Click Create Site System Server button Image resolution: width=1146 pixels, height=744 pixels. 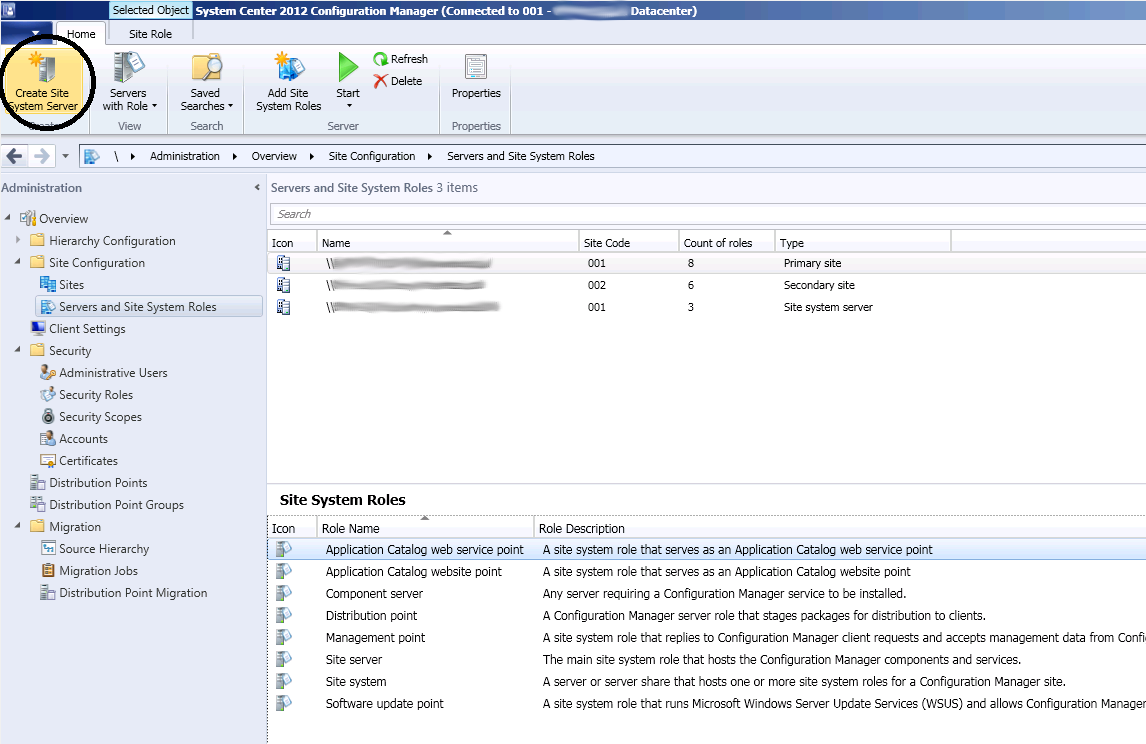point(45,82)
